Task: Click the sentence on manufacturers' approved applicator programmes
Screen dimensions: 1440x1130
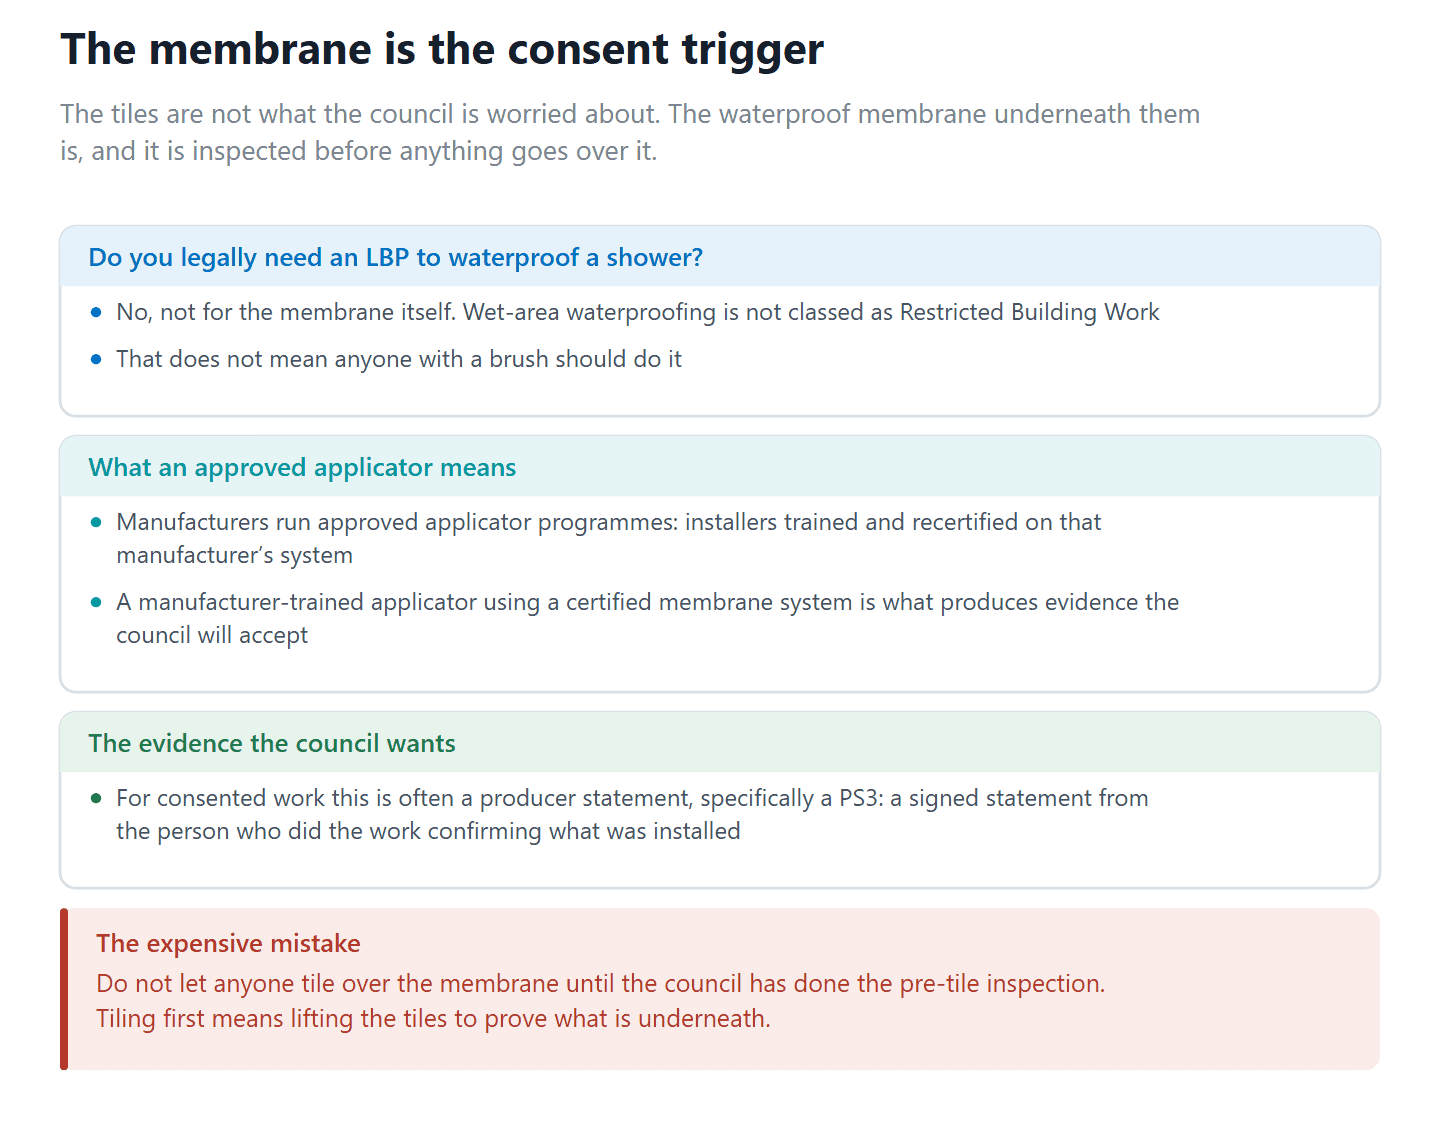Action: coord(608,538)
